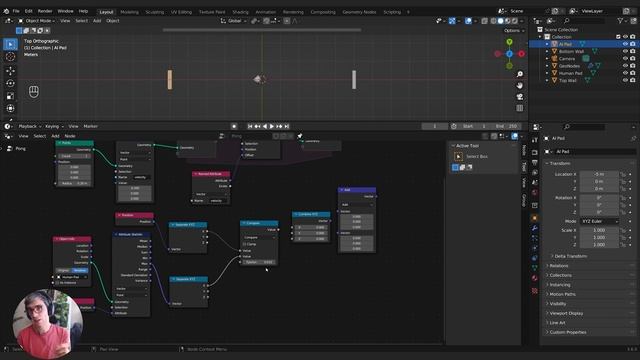Screen dimensions: 640x360
Task: Select the Cursor tool in viewport toolbar
Action: [x=11, y=57]
